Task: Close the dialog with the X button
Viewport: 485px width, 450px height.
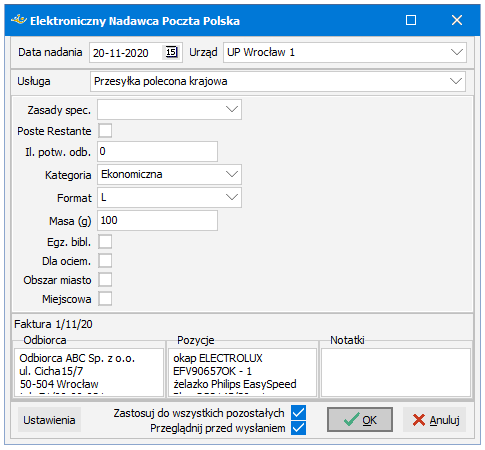Action: [x=457, y=20]
